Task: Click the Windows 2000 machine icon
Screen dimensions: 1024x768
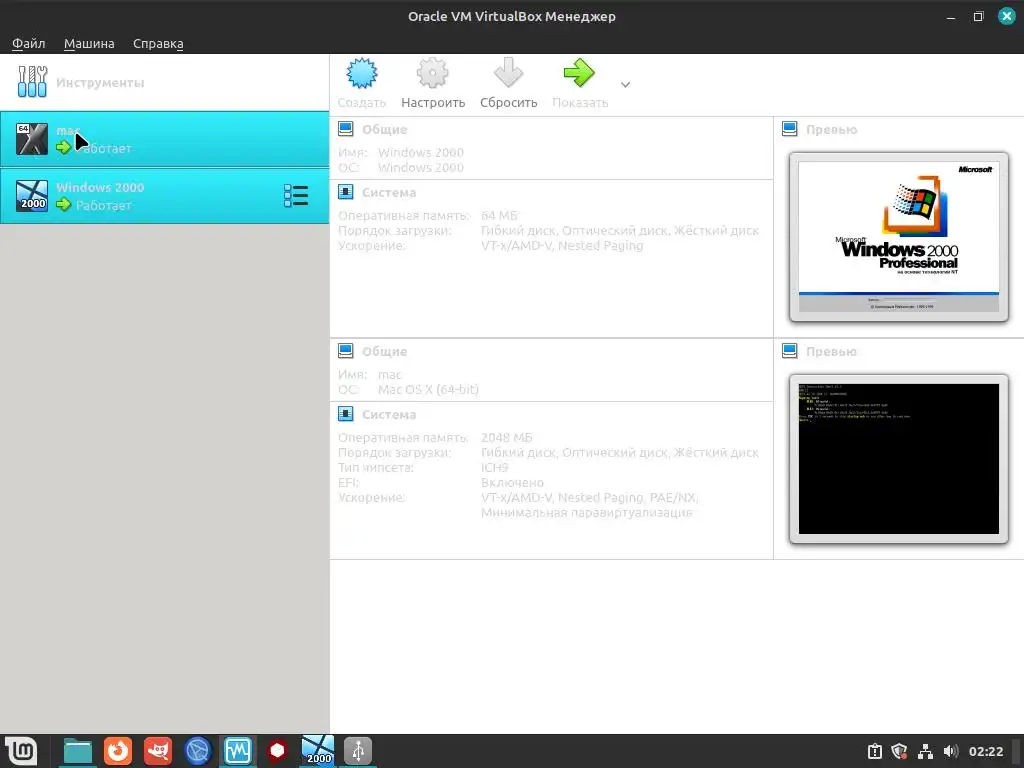Action: (32, 196)
